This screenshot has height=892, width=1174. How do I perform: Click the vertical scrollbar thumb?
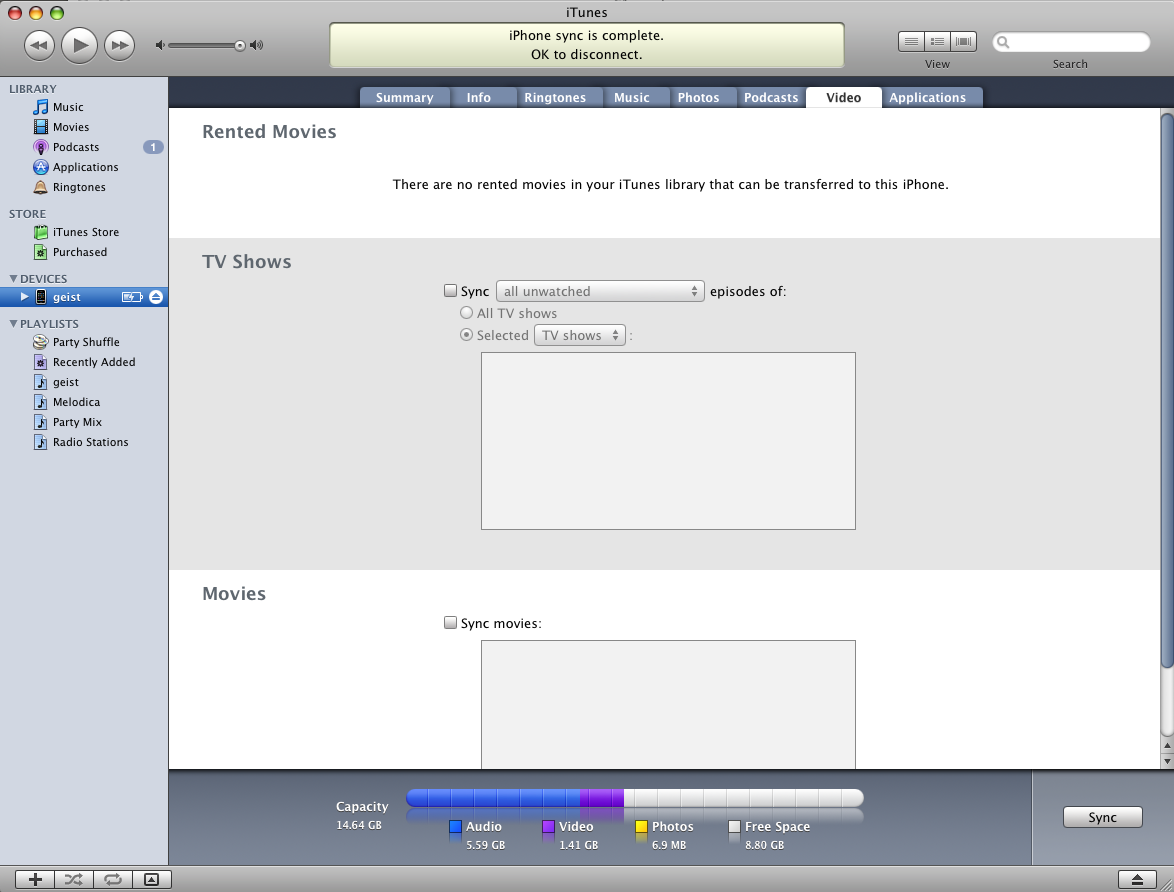[x=1167, y=390]
